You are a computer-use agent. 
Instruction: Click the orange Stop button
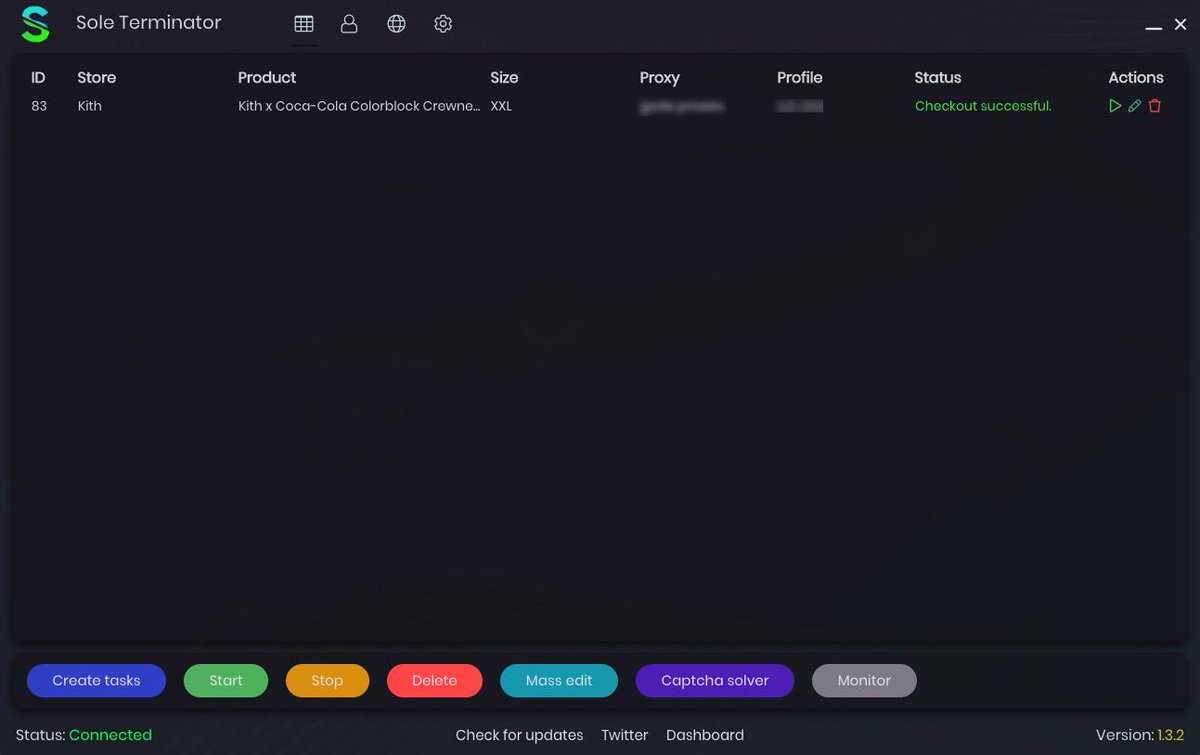click(327, 680)
